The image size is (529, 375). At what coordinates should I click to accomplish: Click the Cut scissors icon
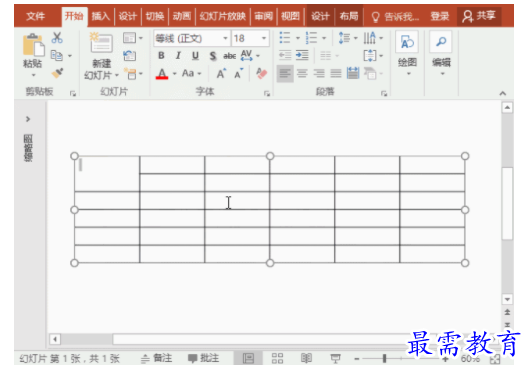(57, 37)
